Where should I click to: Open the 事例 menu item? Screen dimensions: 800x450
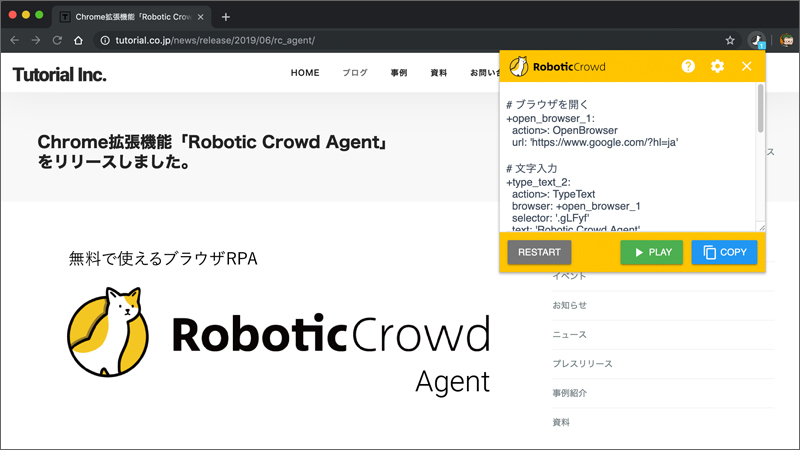pyautogui.click(x=399, y=73)
